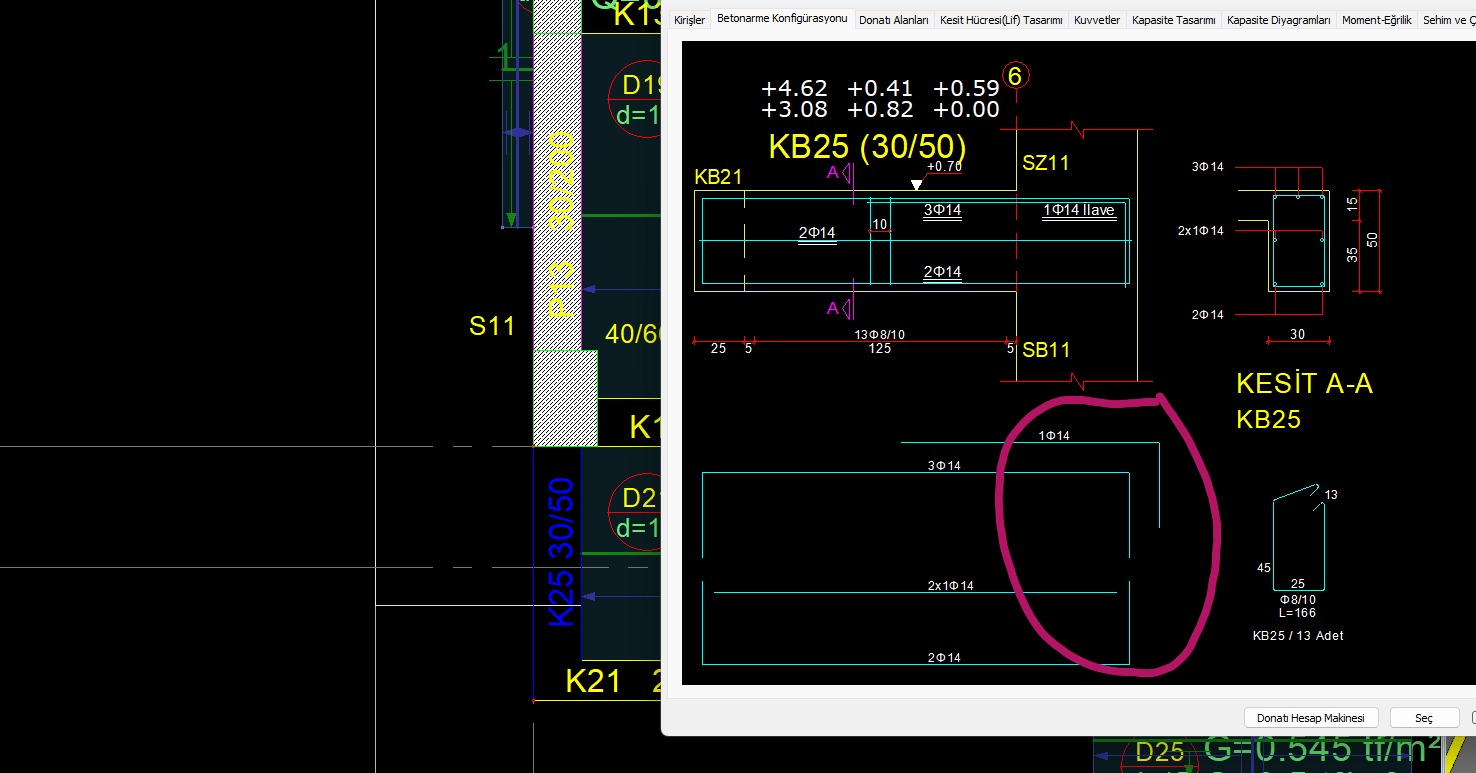This screenshot has width=1476, height=773.
Task: Click the +4.62 value
Action: (x=794, y=89)
